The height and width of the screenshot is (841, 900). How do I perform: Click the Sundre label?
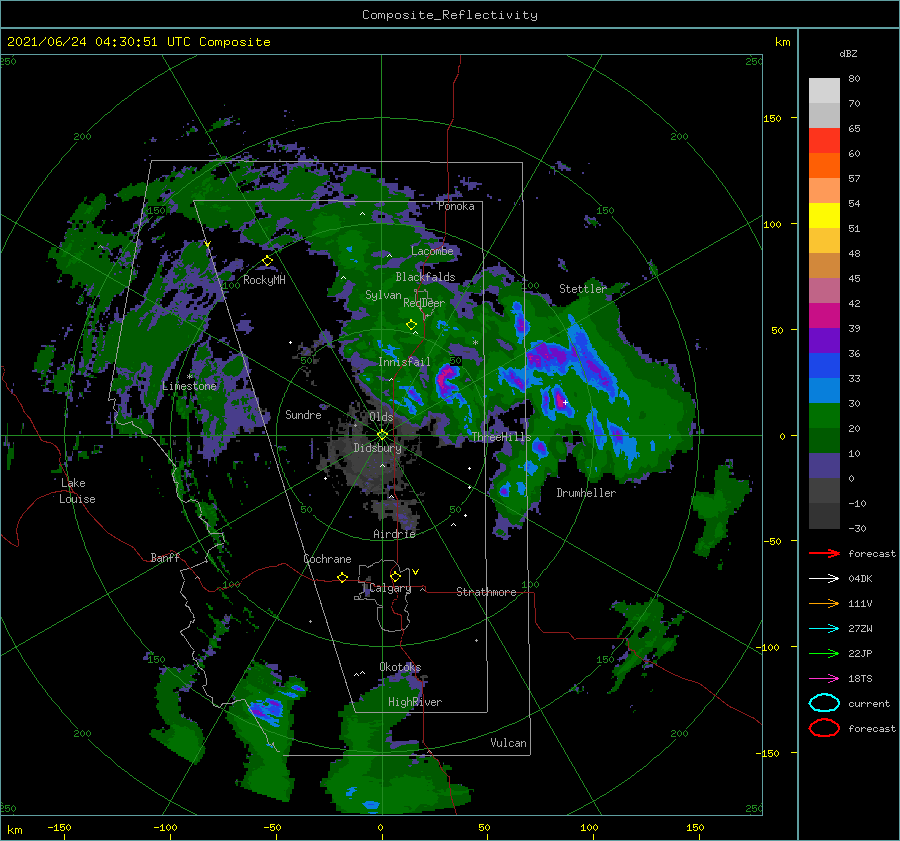(303, 414)
